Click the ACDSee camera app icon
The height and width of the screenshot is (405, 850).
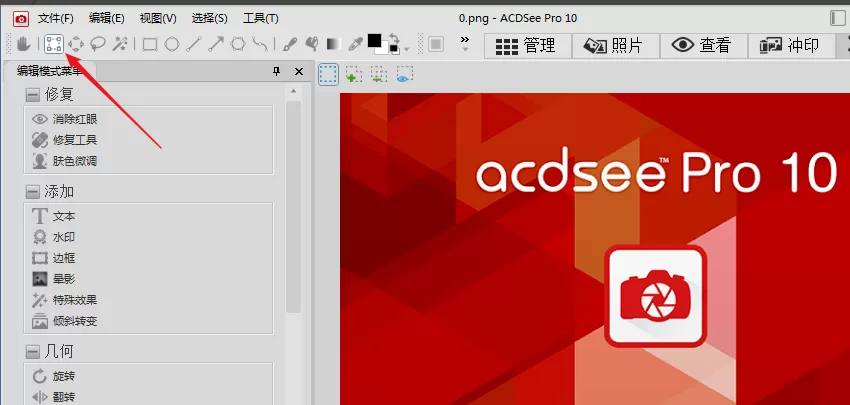pos(21,20)
